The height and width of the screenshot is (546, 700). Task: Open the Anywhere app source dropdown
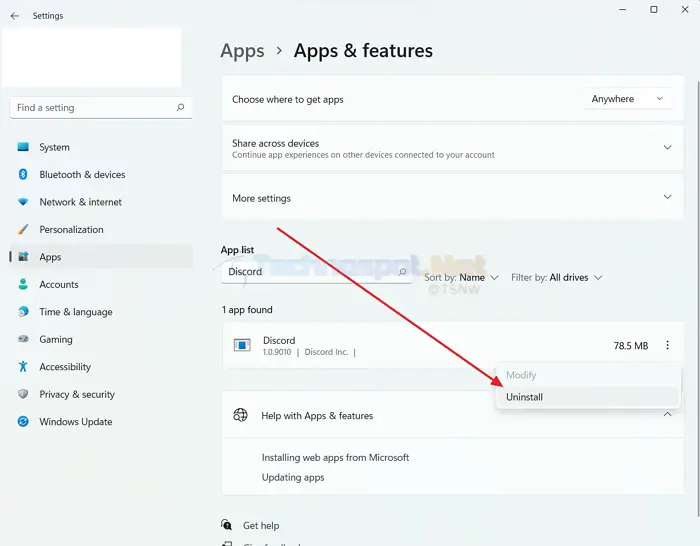627,99
